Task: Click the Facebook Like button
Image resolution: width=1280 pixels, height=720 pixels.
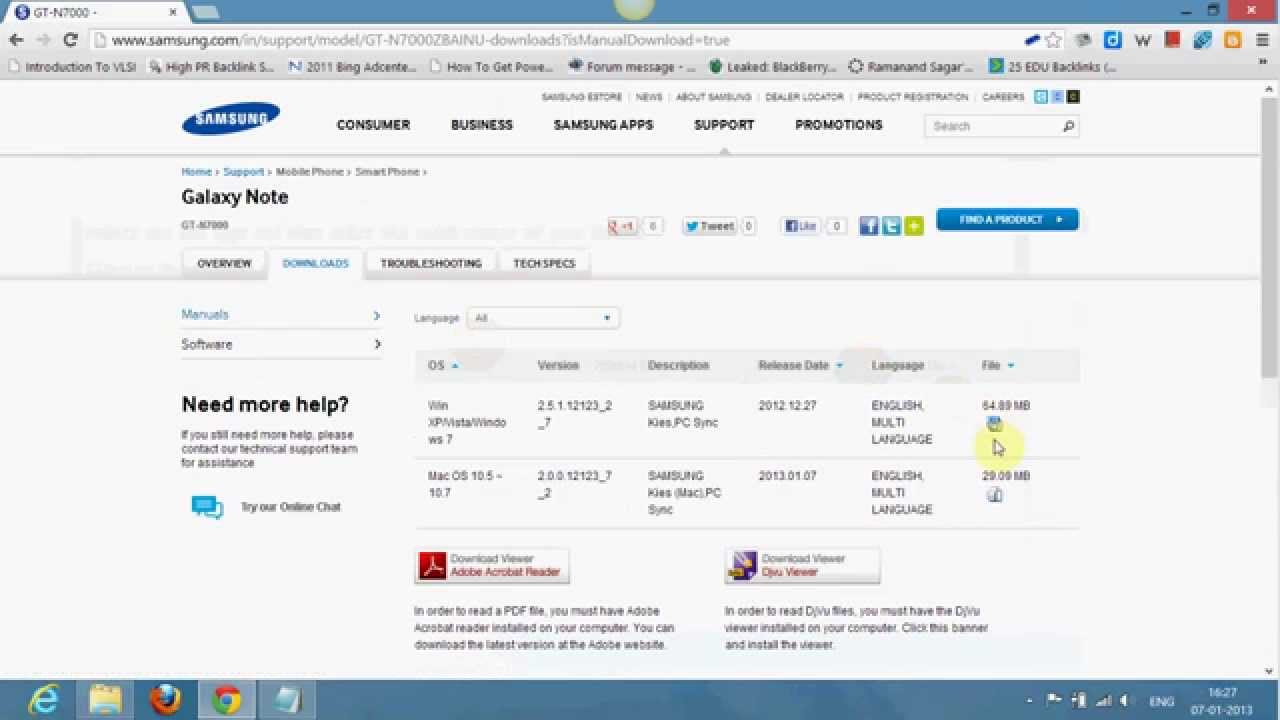Action: [802, 226]
